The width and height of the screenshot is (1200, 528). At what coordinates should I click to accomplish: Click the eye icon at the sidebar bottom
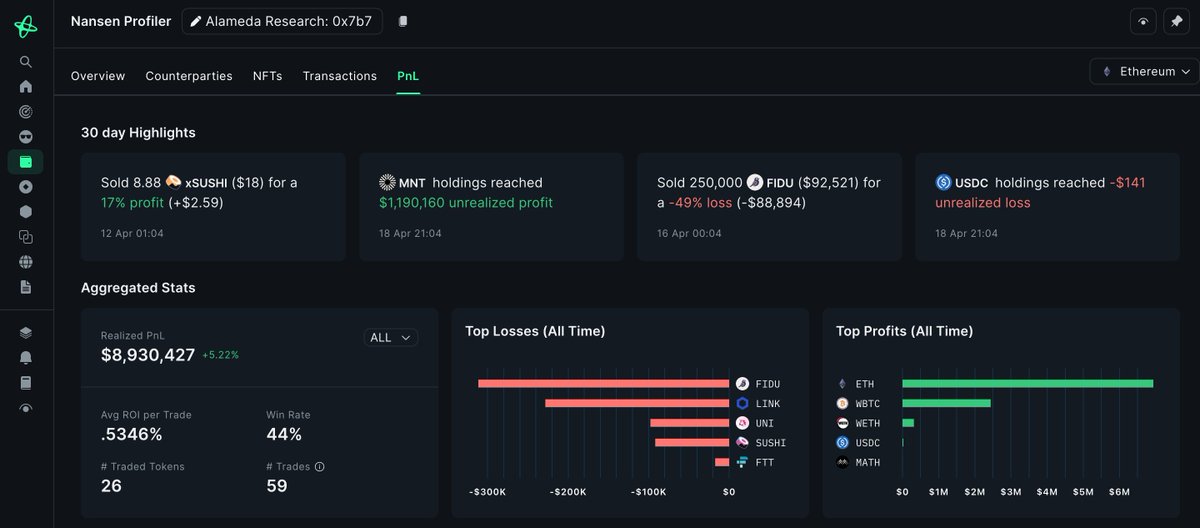pos(26,408)
